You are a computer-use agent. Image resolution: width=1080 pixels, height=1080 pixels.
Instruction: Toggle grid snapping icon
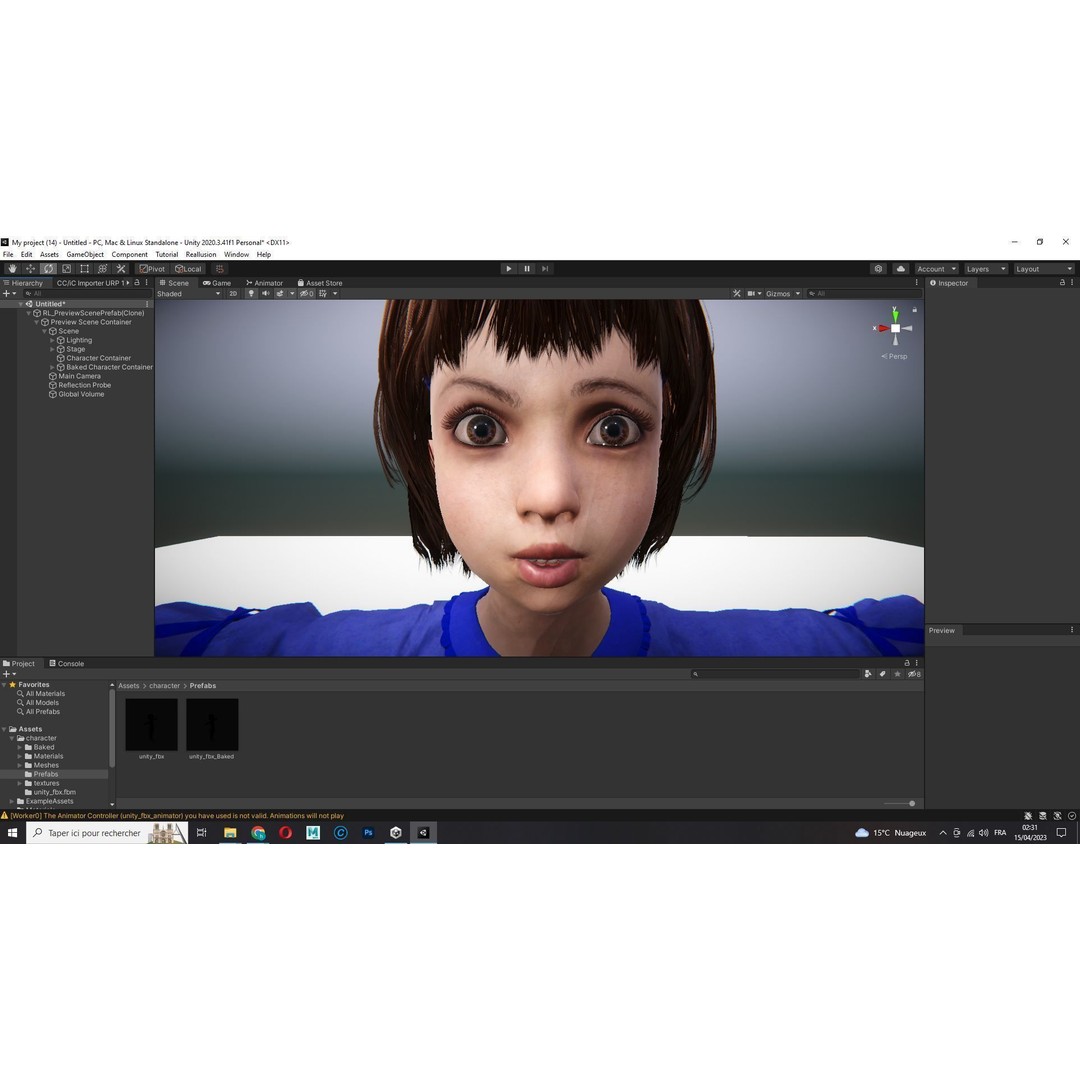tap(220, 269)
